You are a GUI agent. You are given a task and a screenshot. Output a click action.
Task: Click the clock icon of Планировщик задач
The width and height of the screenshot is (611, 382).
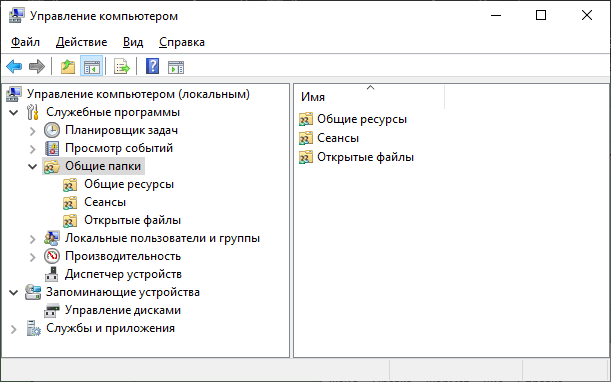pos(52,130)
